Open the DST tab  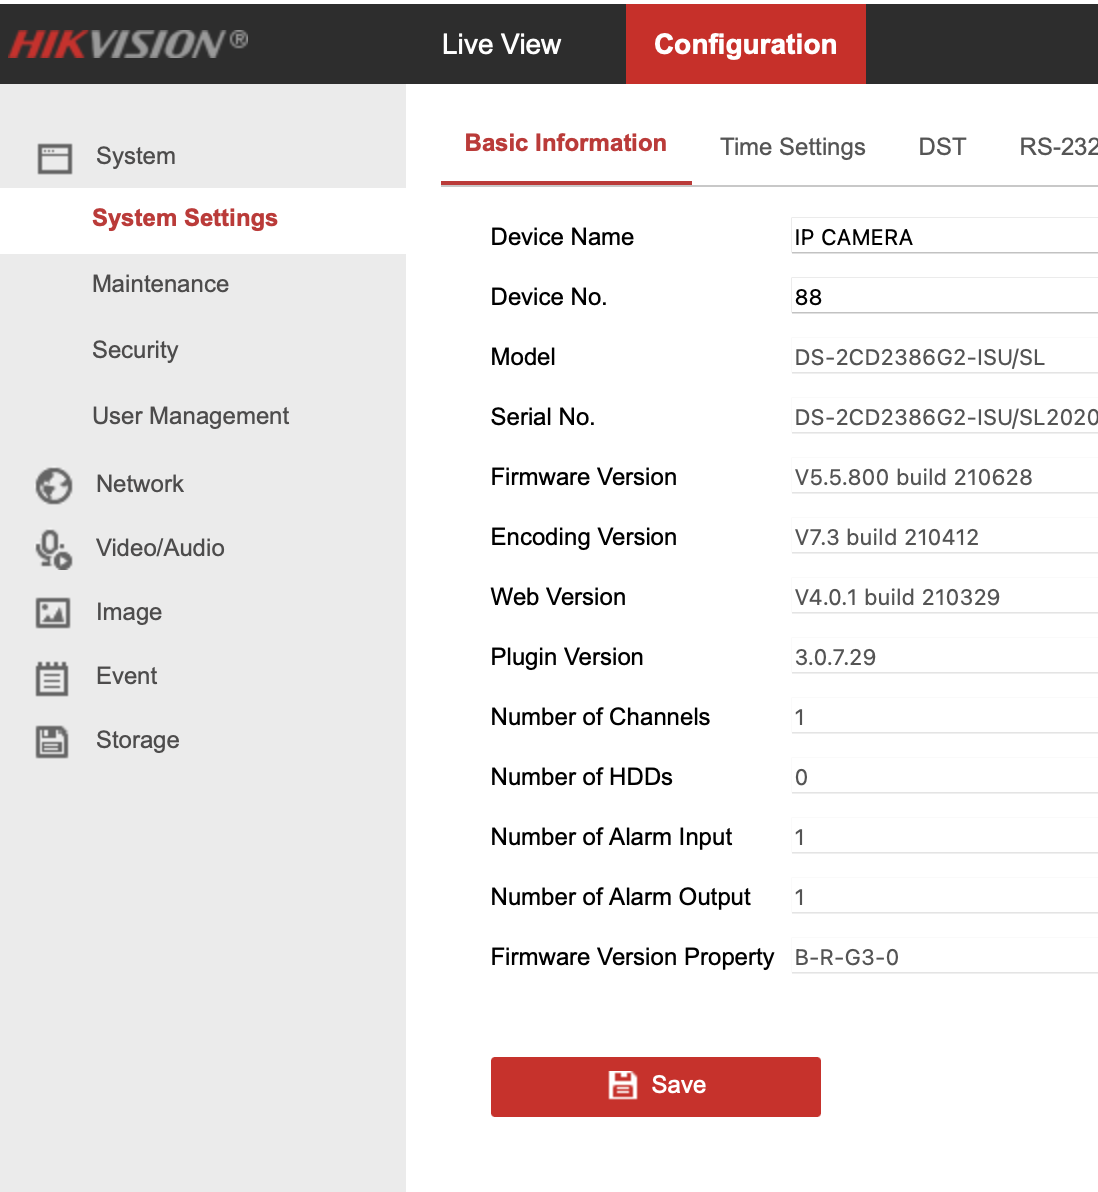(942, 147)
